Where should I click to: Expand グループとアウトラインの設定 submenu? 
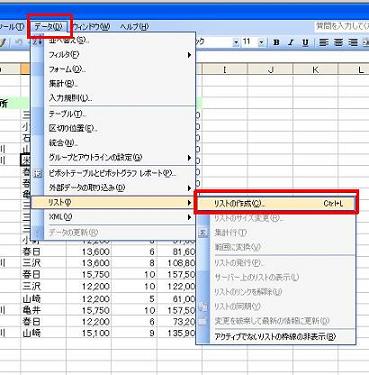click(x=189, y=157)
